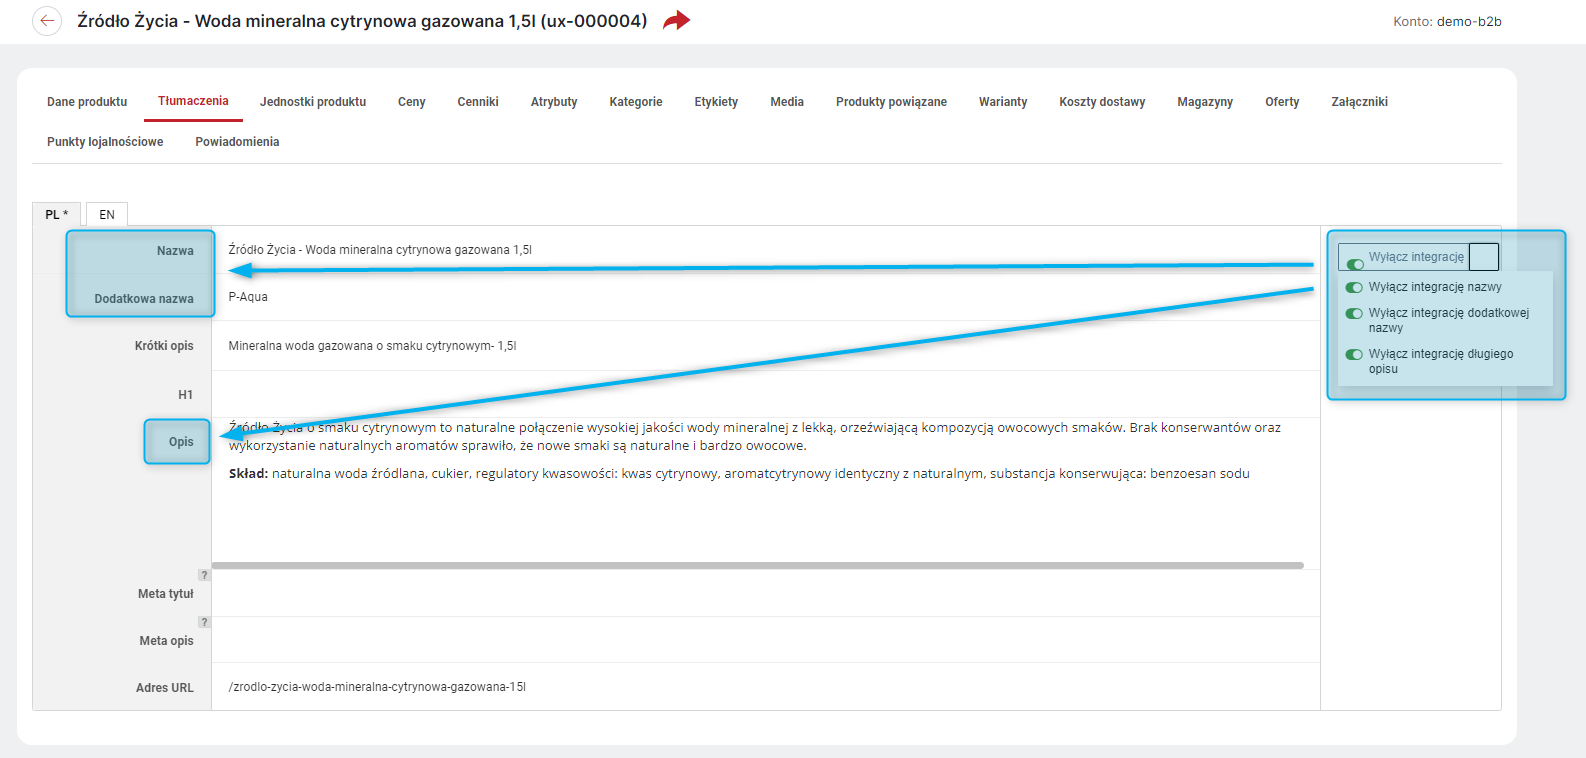Open the Jednostki produktu tab
The height and width of the screenshot is (758, 1586).
coord(313,102)
